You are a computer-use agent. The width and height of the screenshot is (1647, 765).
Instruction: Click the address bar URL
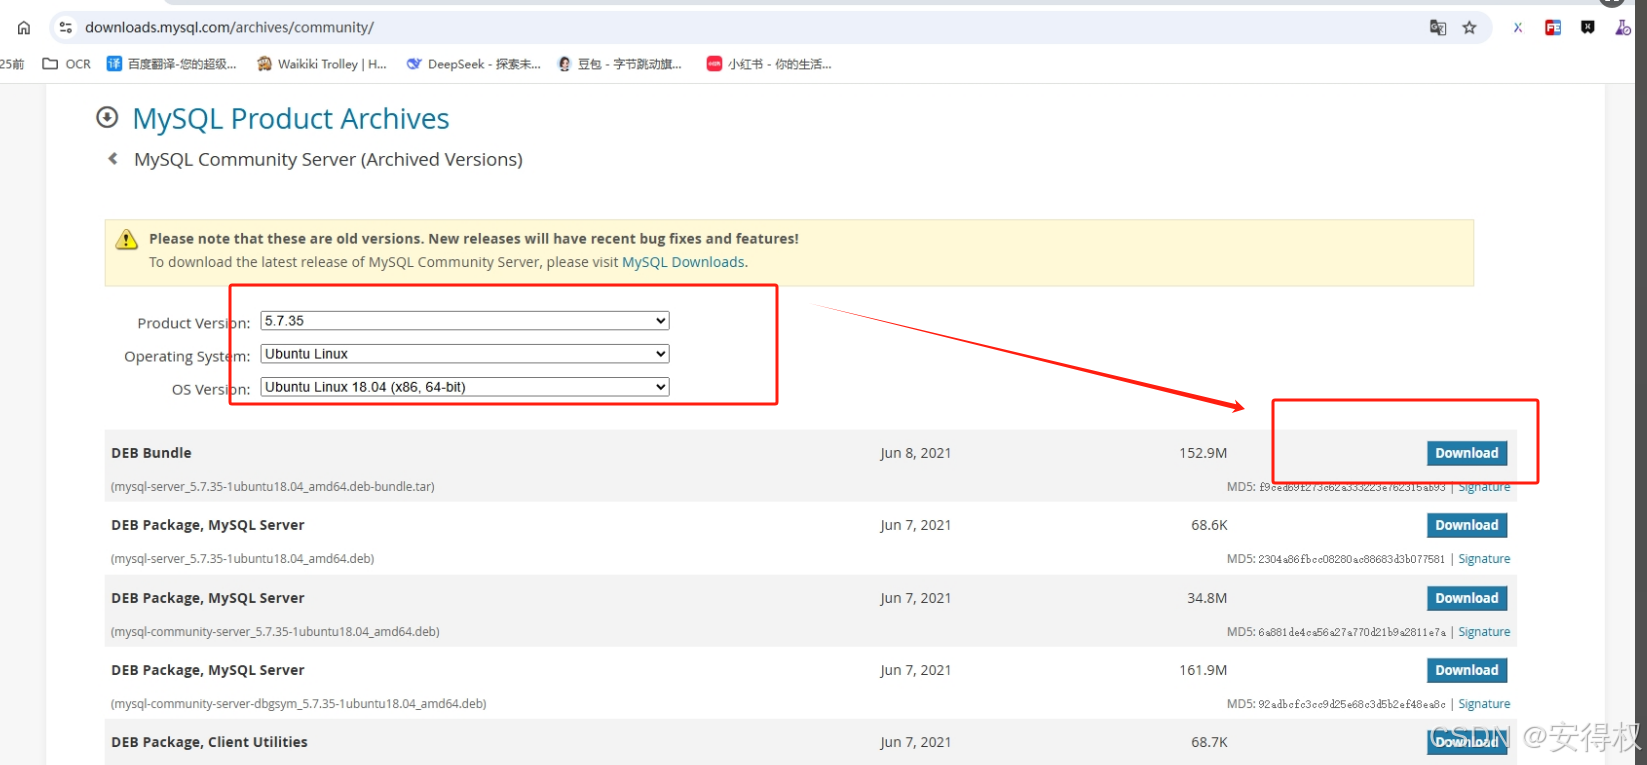(229, 28)
